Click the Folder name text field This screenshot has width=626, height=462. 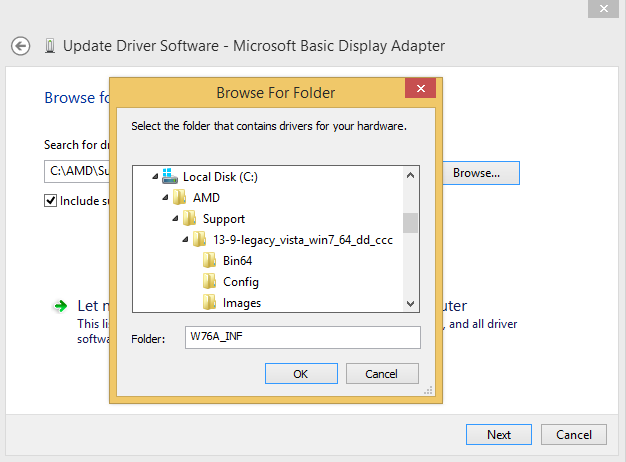pos(303,337)
